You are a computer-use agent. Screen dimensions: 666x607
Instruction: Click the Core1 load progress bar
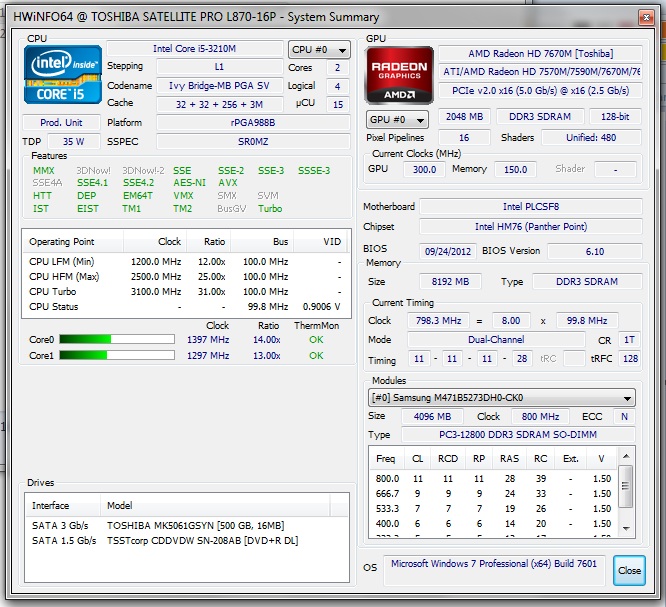coord(117,355)
